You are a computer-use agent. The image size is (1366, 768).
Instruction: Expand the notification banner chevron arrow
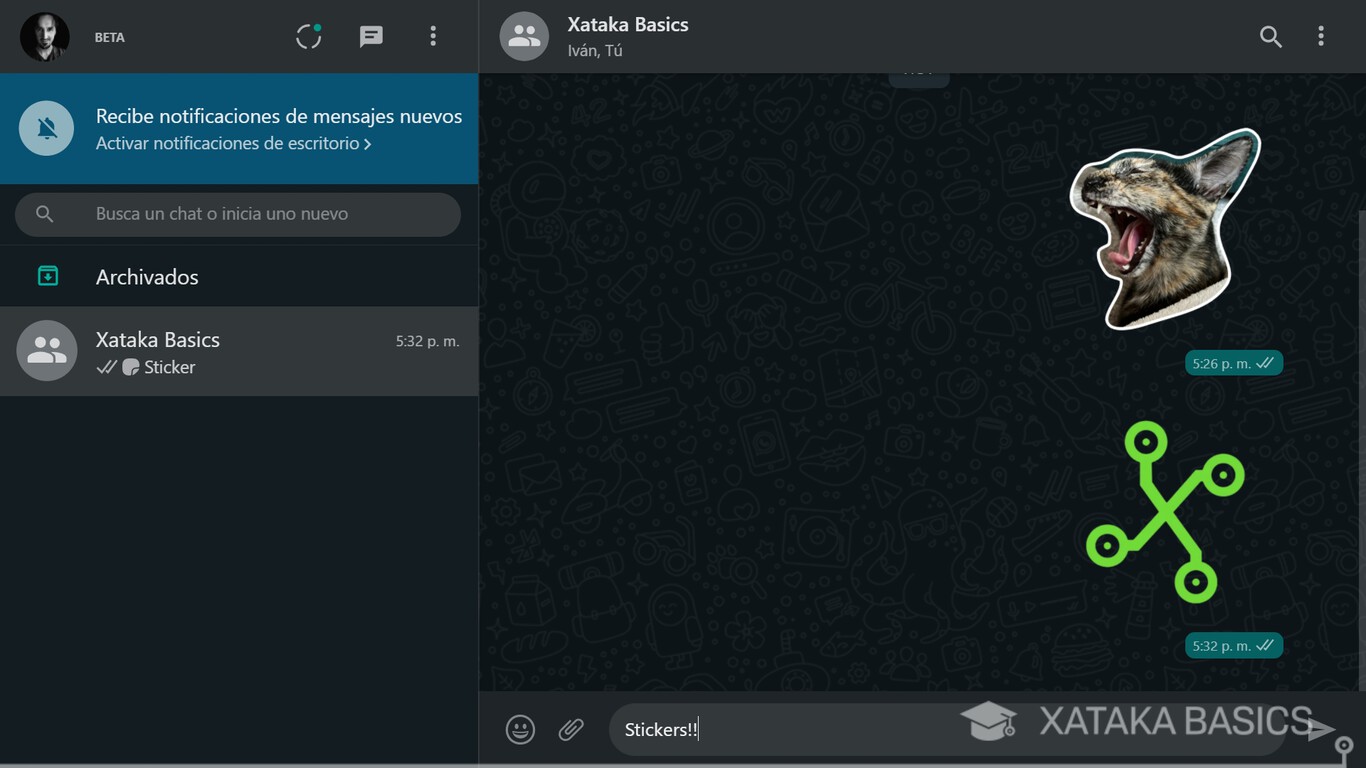pos(366,143)
